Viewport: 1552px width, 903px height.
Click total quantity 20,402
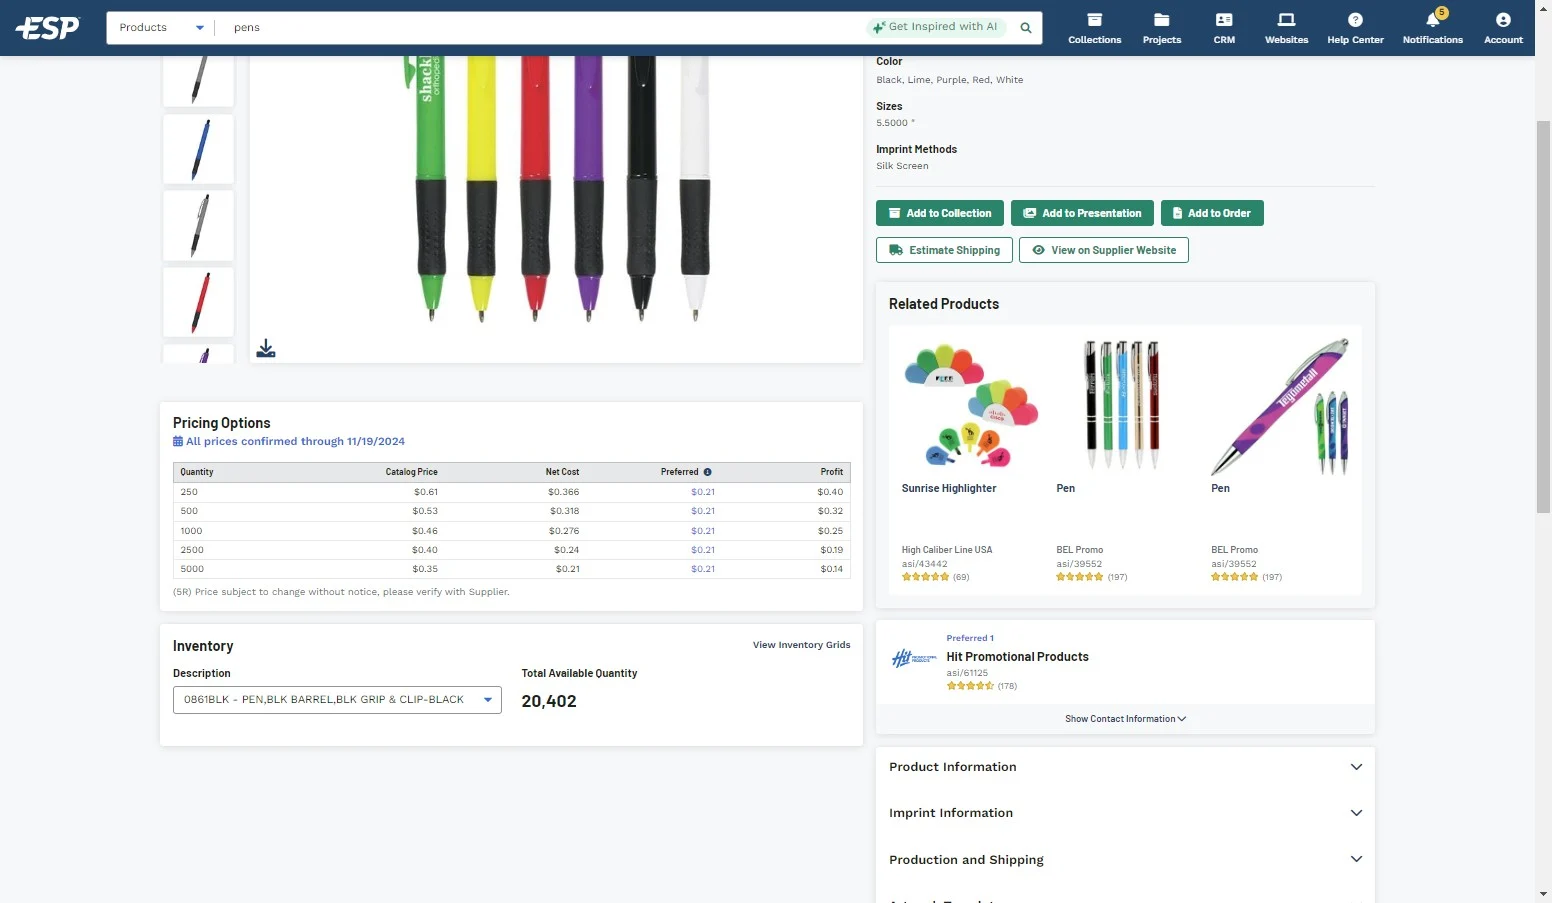coord(549,702)
